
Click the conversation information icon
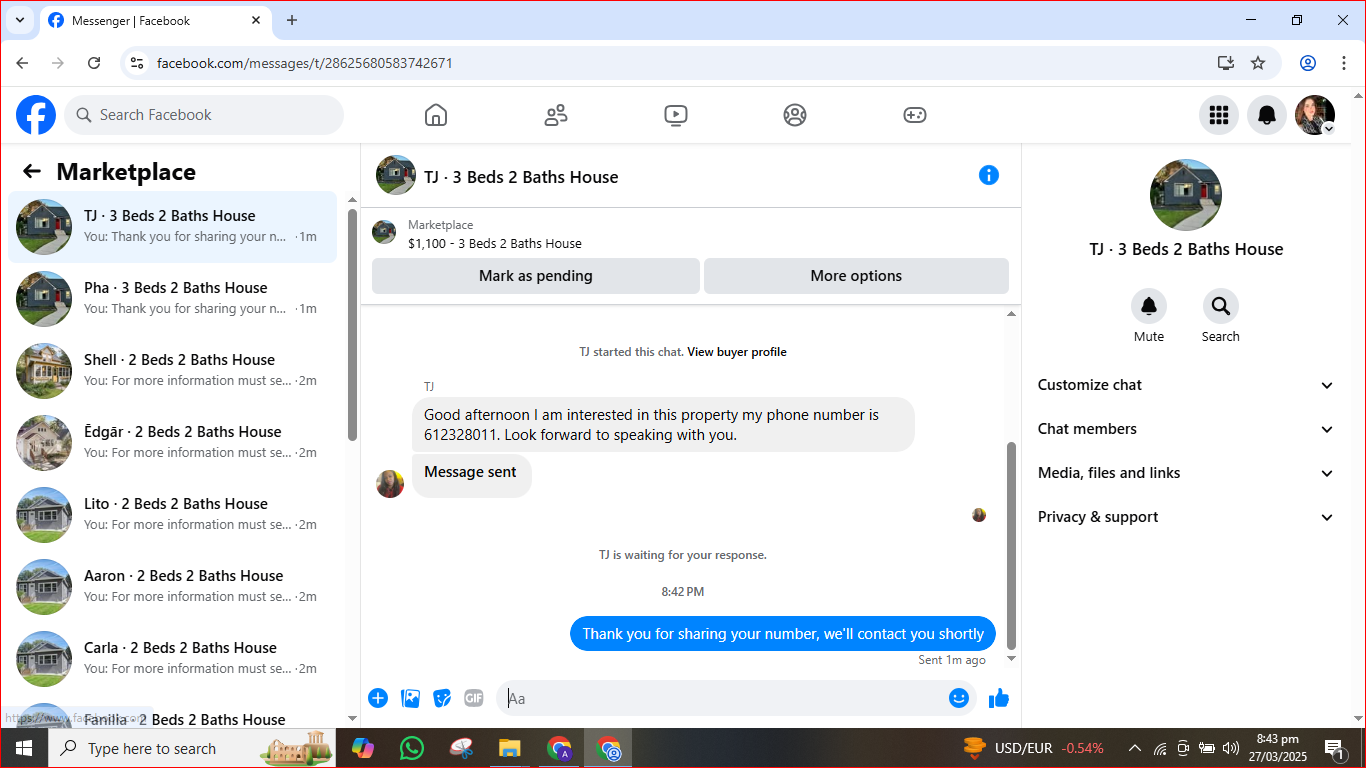tap(989, 175)
